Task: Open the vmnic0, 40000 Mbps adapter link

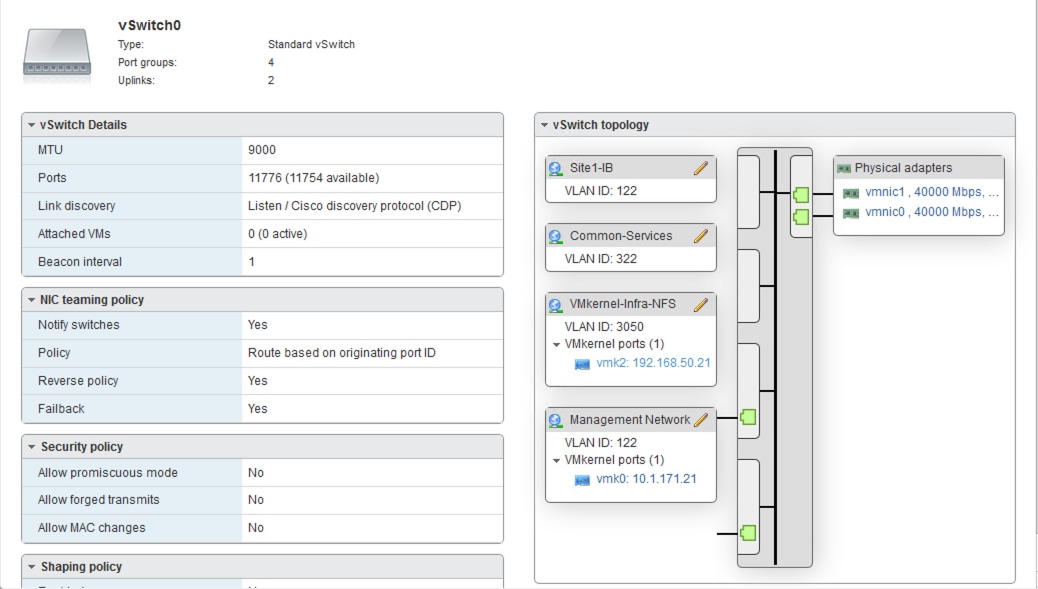Action: point(931,212)
